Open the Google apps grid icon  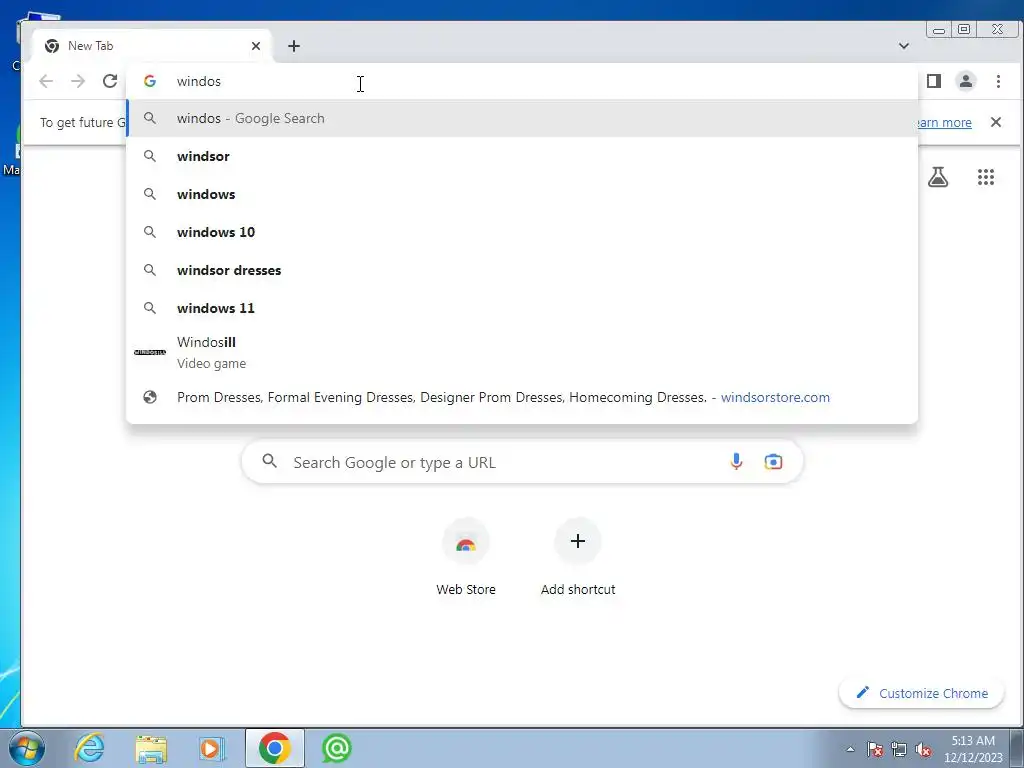985,177
